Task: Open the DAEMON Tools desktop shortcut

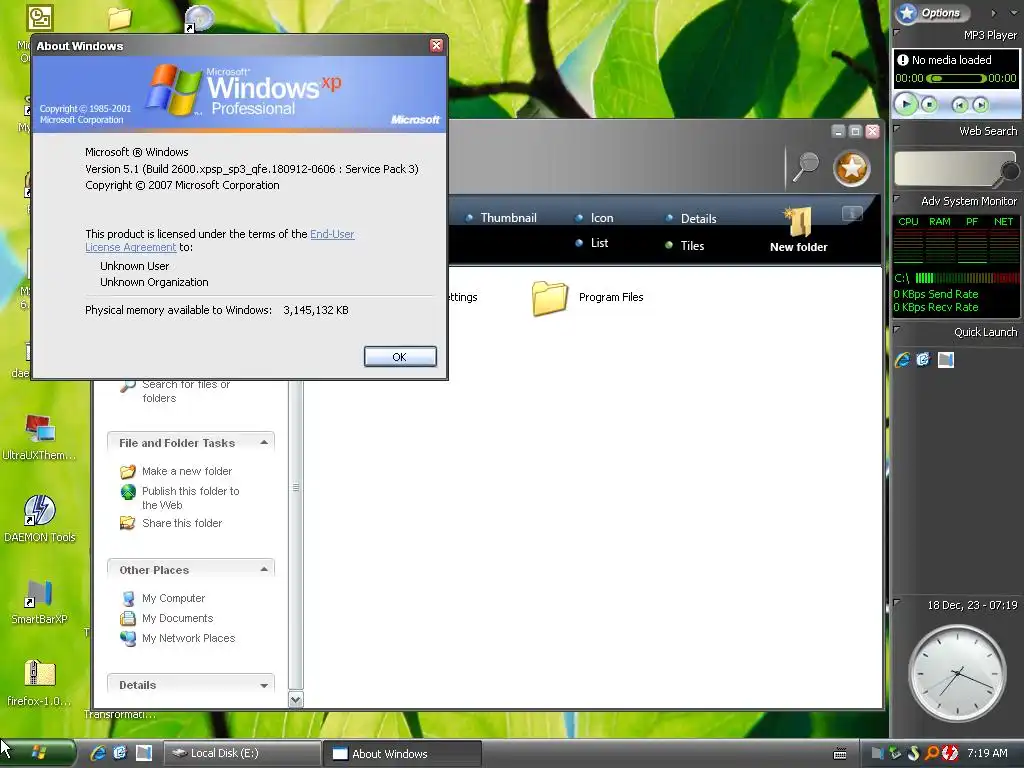Action: coord(39,510)
